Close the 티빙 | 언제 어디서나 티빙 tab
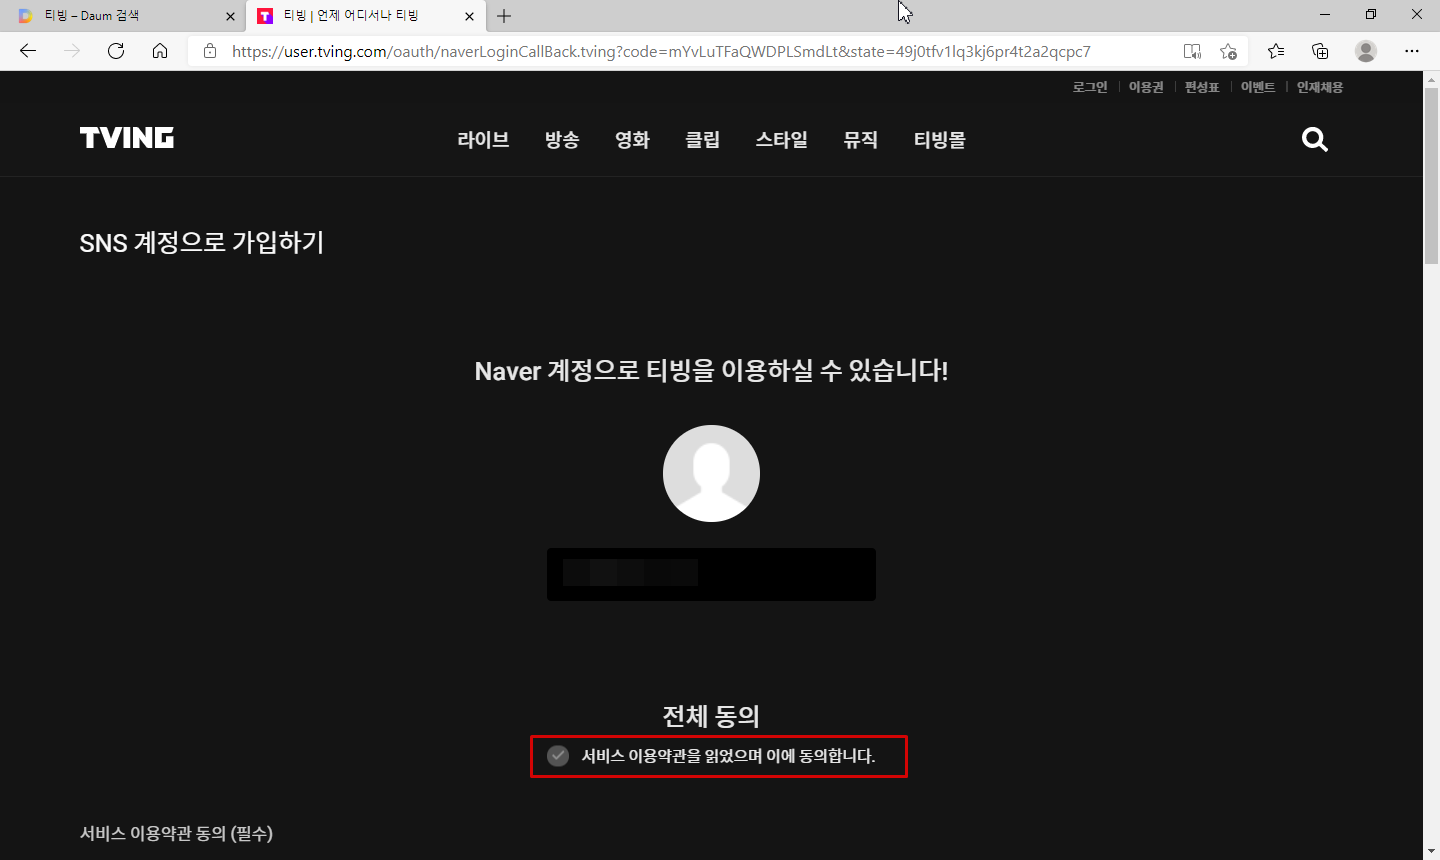Screen dimensions: 1440x860 (469, 16)
